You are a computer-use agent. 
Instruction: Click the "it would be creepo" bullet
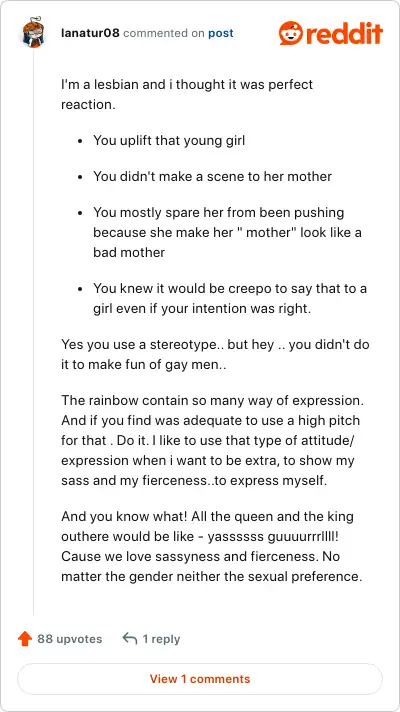(230, 298)
